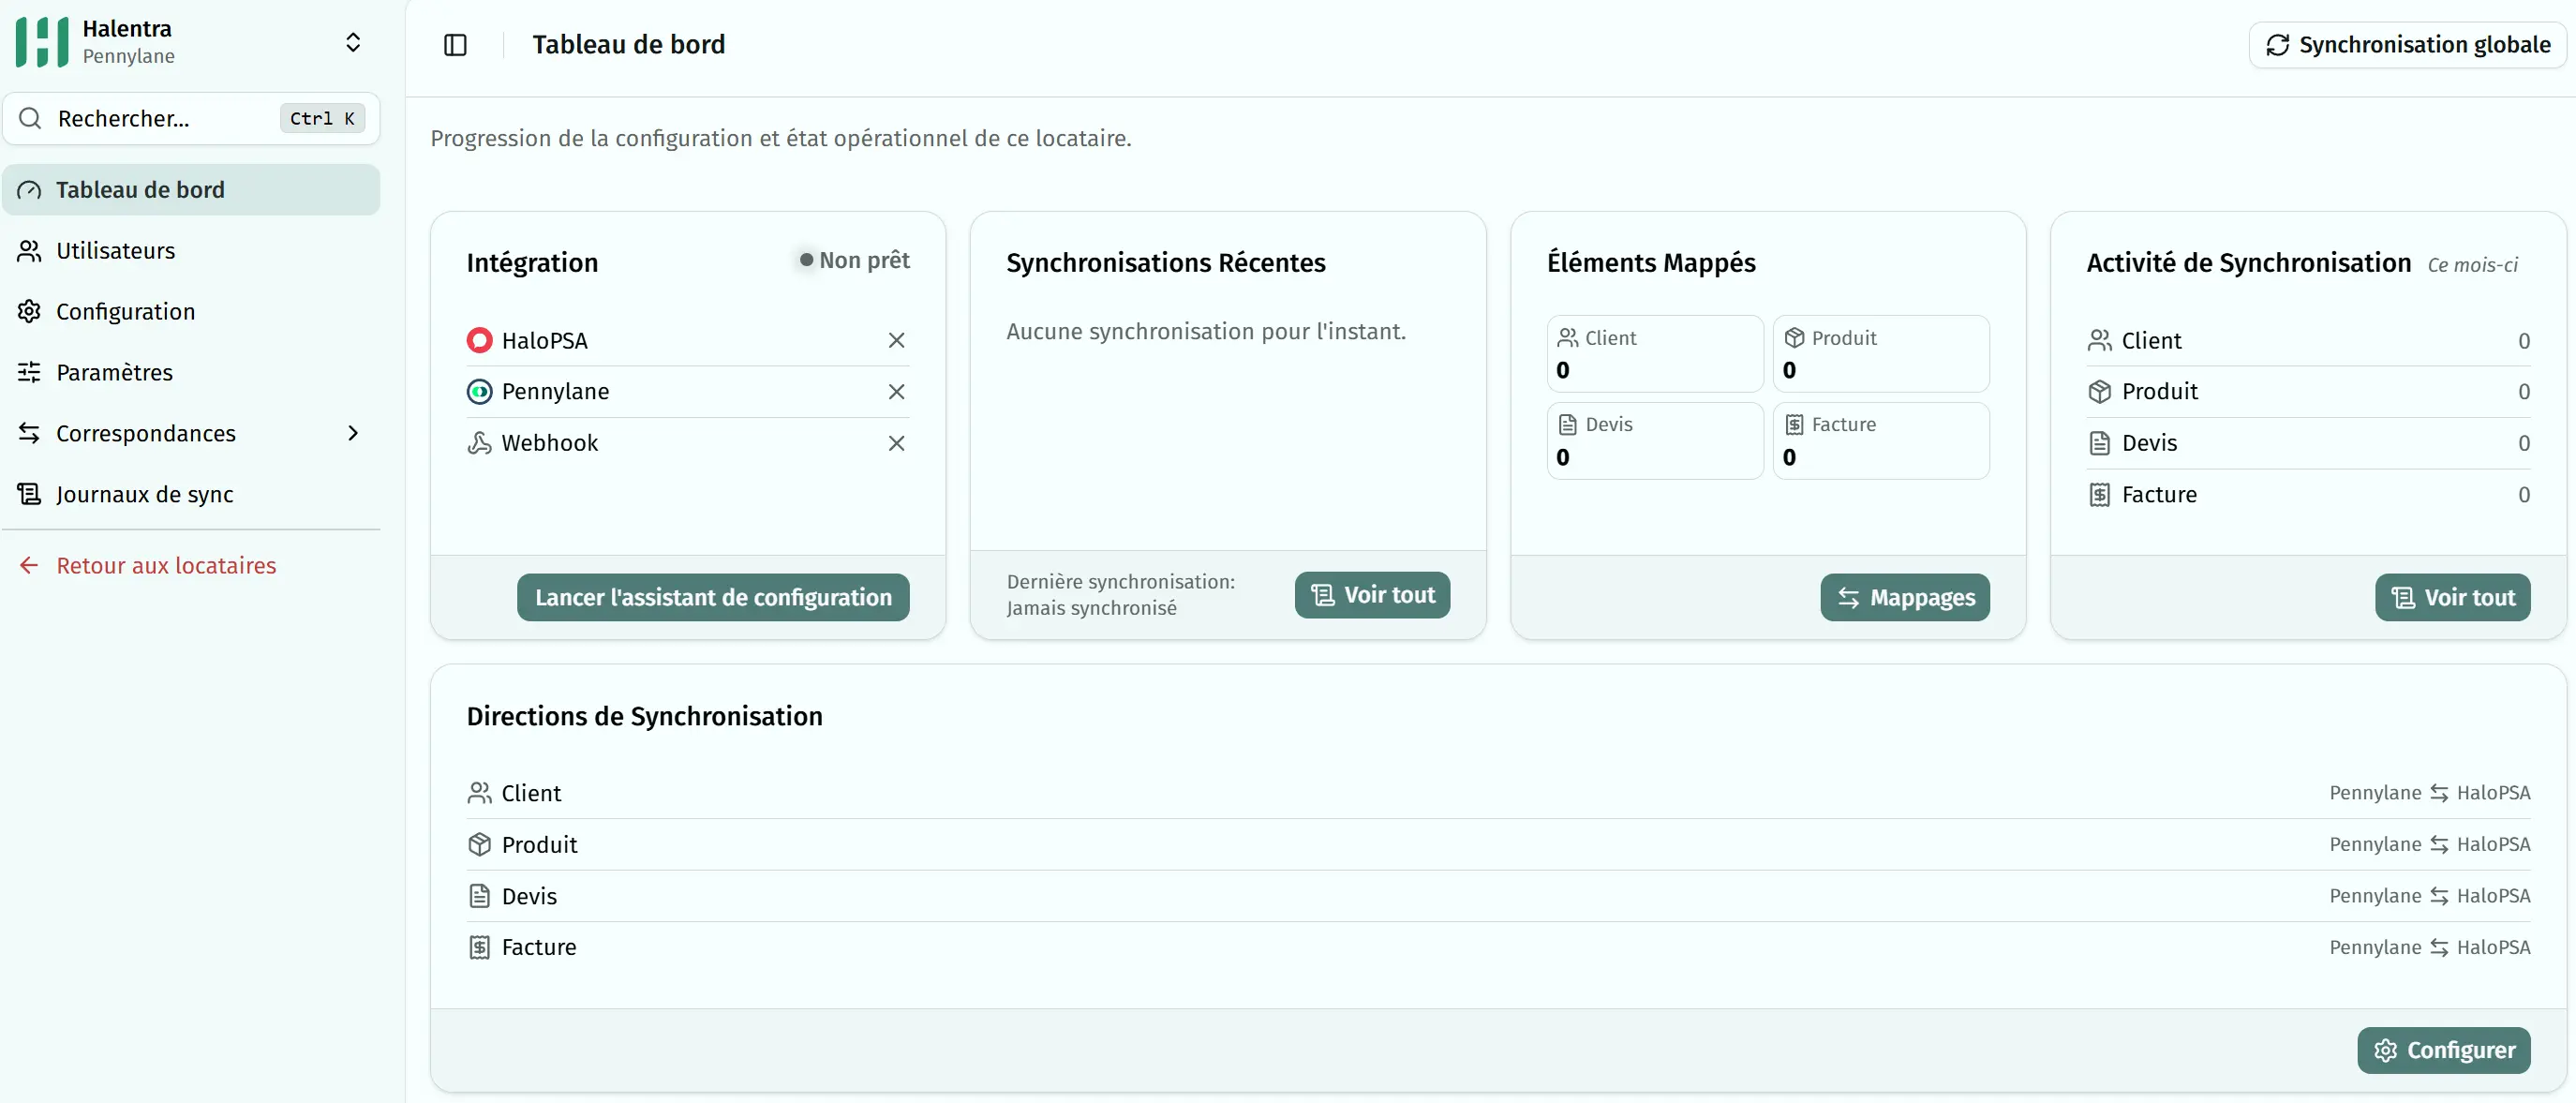Viewport: 2576px width, 1103px height.
Task: Click the Paramètres sliders icon
Action: click(x=29, y=372)
